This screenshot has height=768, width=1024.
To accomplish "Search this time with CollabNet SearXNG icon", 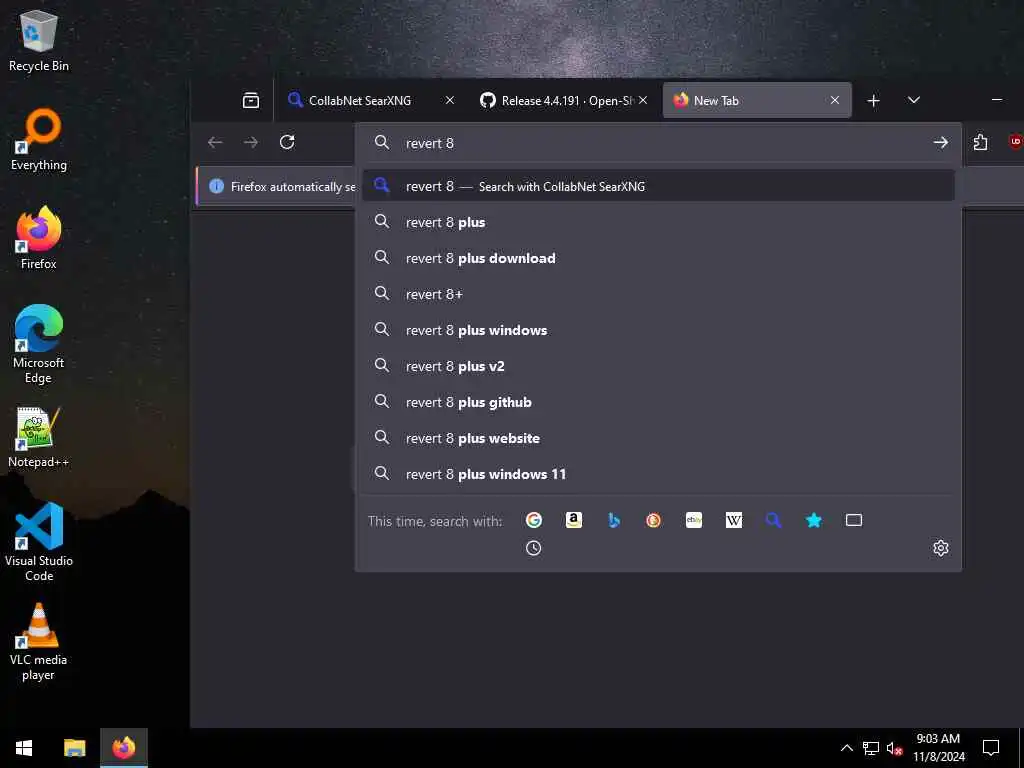I will [x=774, y=520].
